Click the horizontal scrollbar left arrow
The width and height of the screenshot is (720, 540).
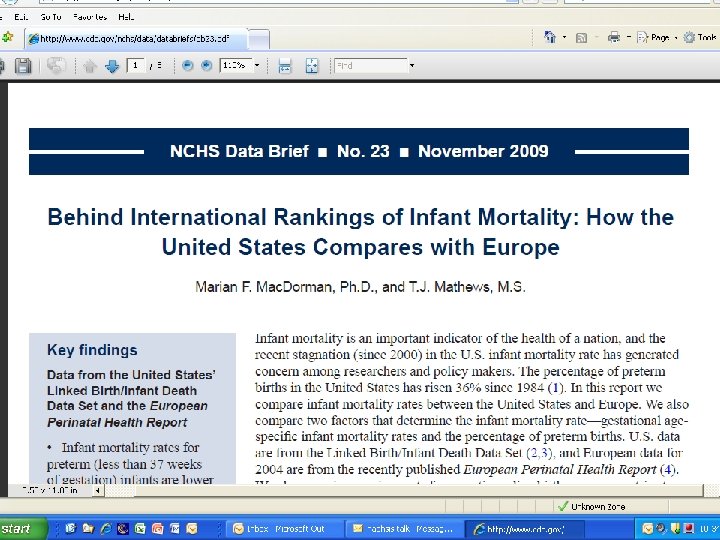[x=97, y=490]
